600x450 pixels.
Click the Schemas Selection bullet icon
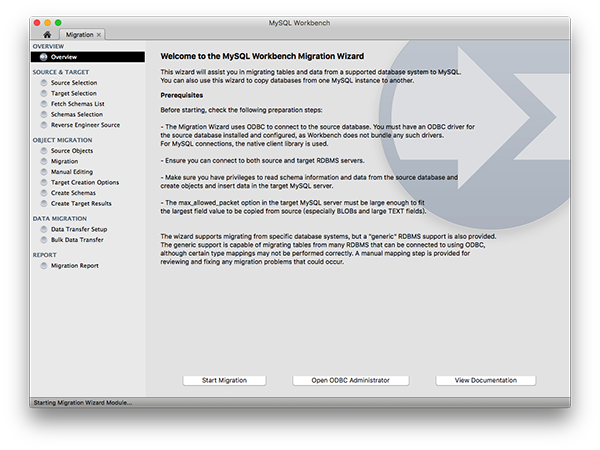click(44, 114)
